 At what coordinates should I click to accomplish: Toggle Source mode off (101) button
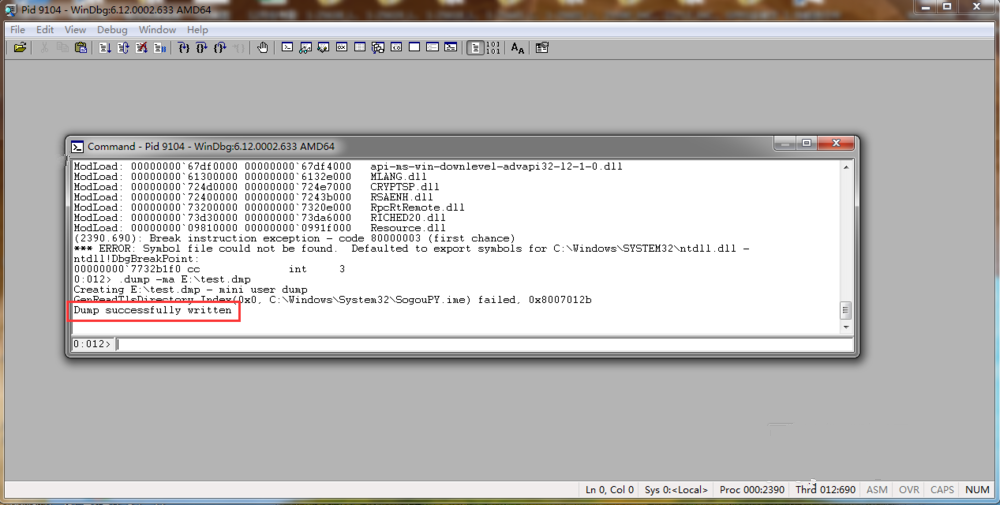click(x=493, y=48)
